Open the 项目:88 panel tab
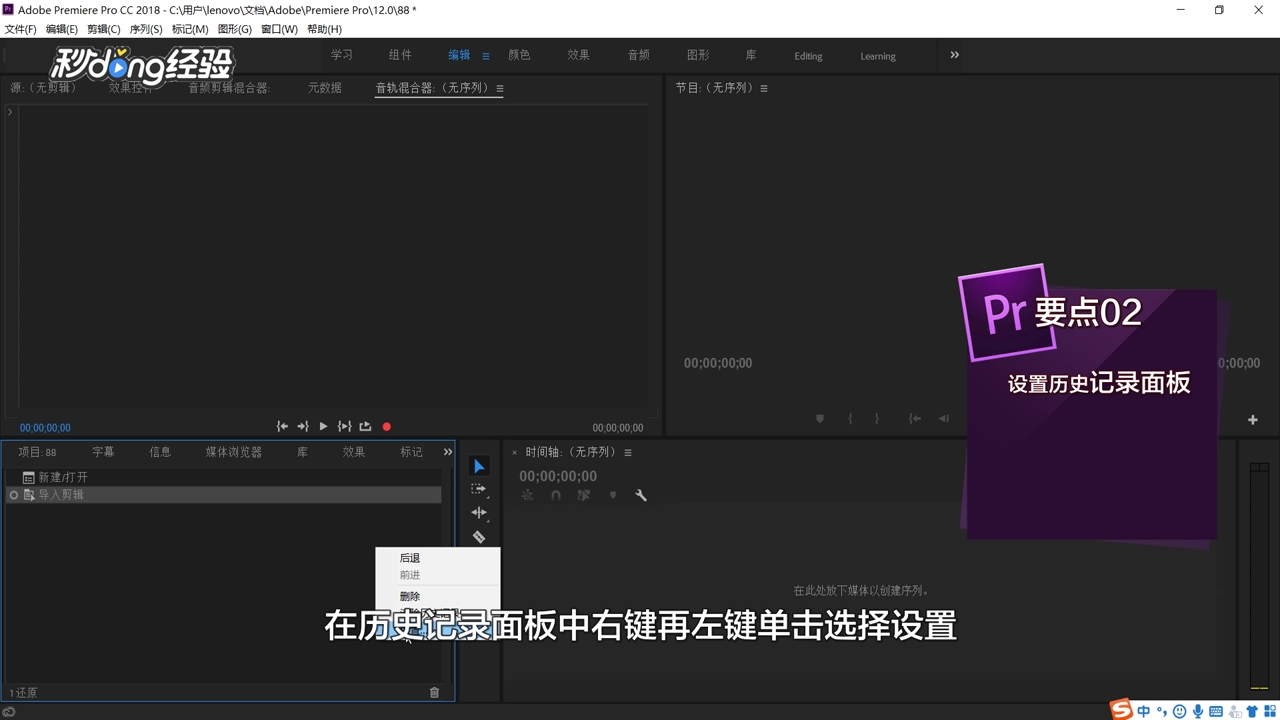Image resolution: width=1280 pixels, height=720 pixels. pos(37,452)
